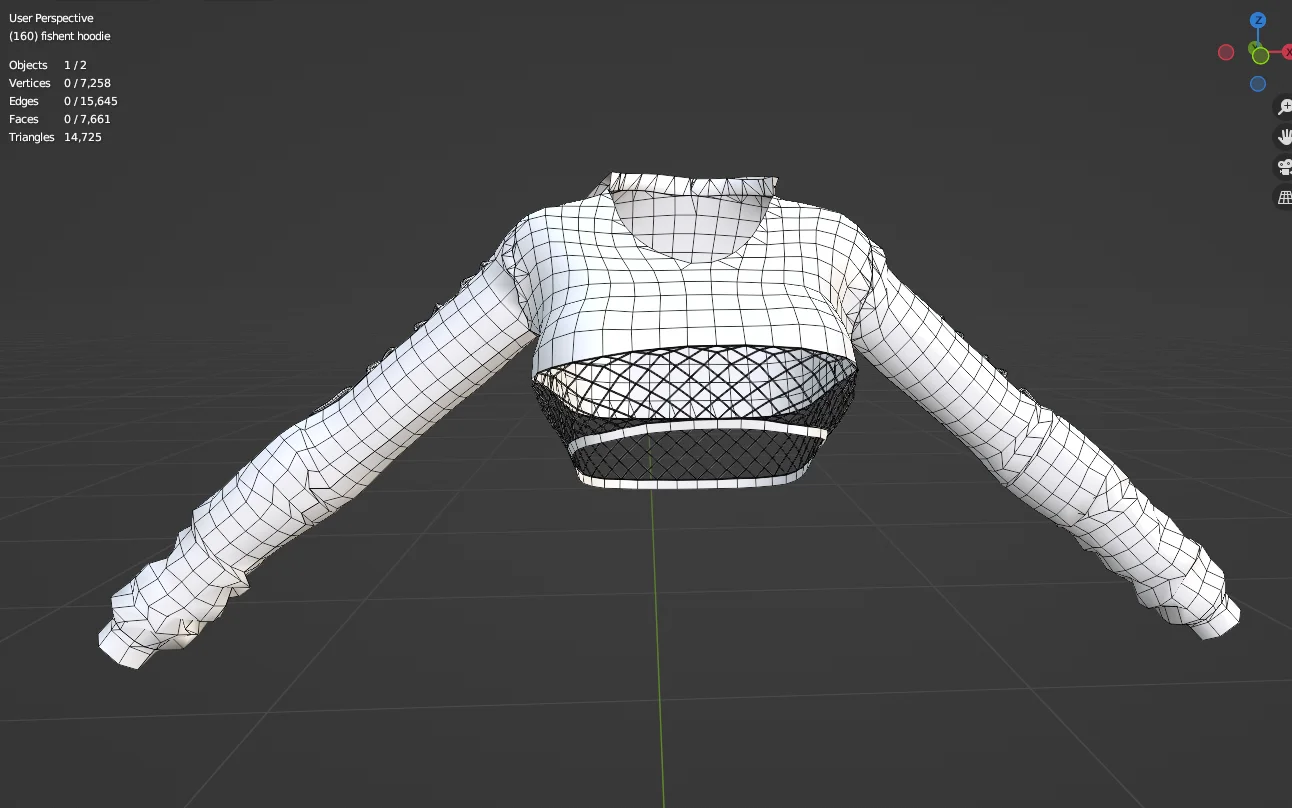1292x808 pixels.
Task: Toggle camera perspective using the camera icon
Action: [x=1284, y=166]
